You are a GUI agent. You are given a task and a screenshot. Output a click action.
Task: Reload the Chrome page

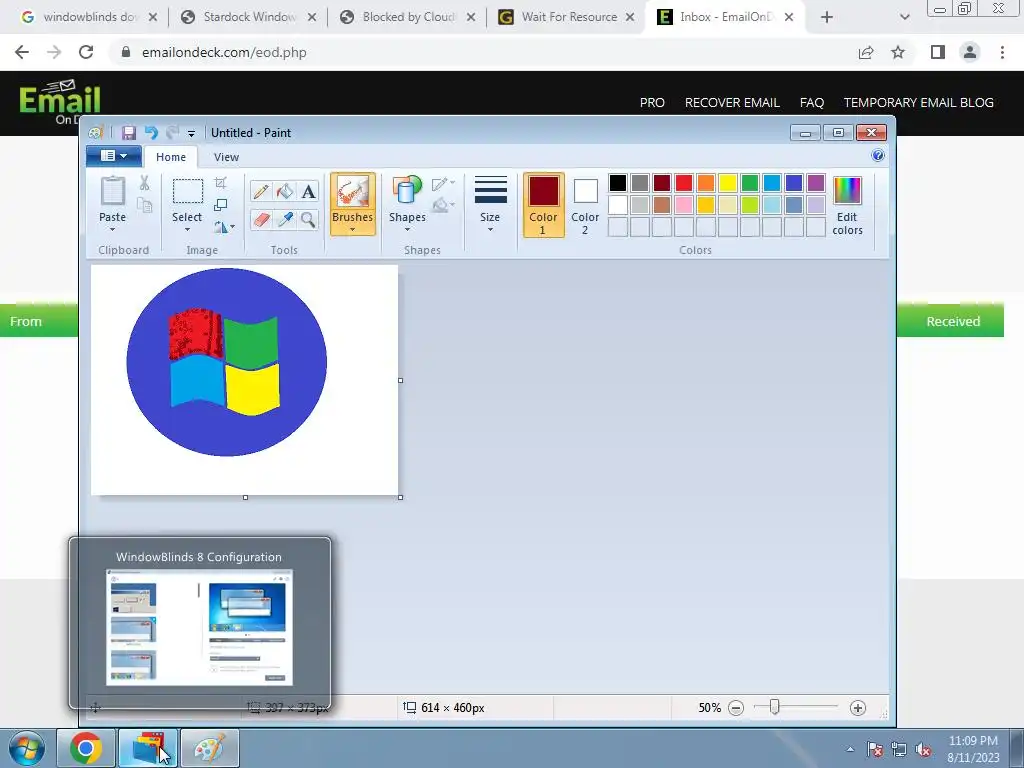pos(86,52)
